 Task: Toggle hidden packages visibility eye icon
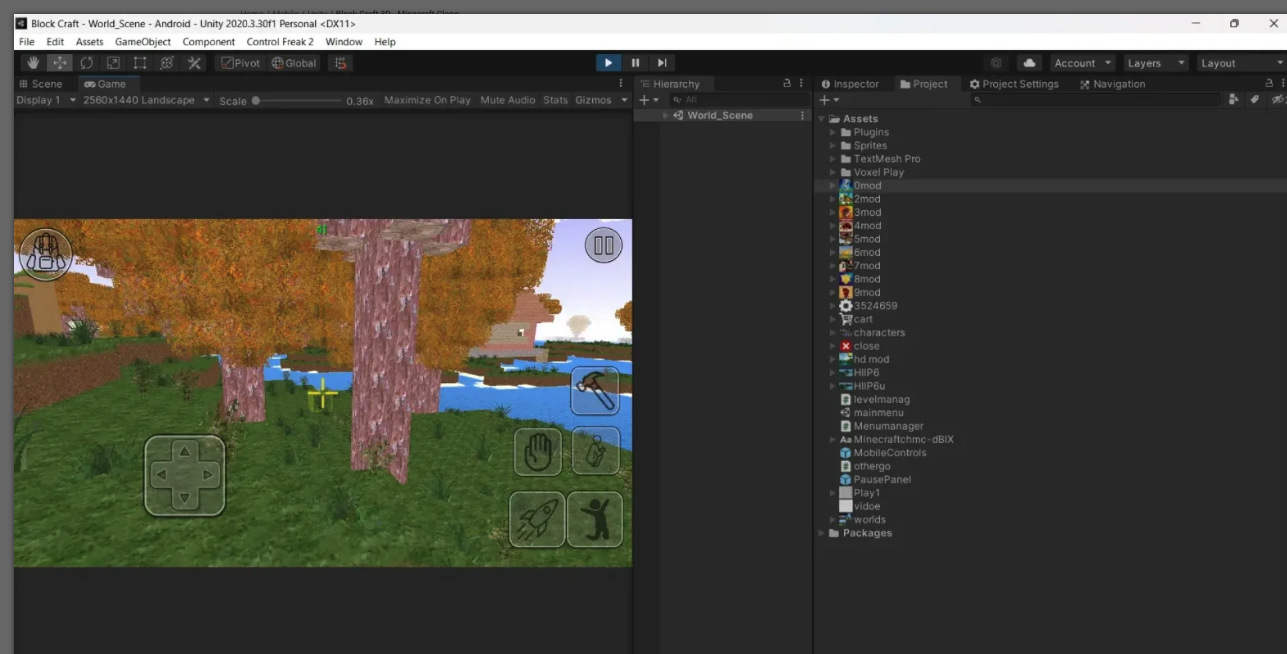point(1277,100)
